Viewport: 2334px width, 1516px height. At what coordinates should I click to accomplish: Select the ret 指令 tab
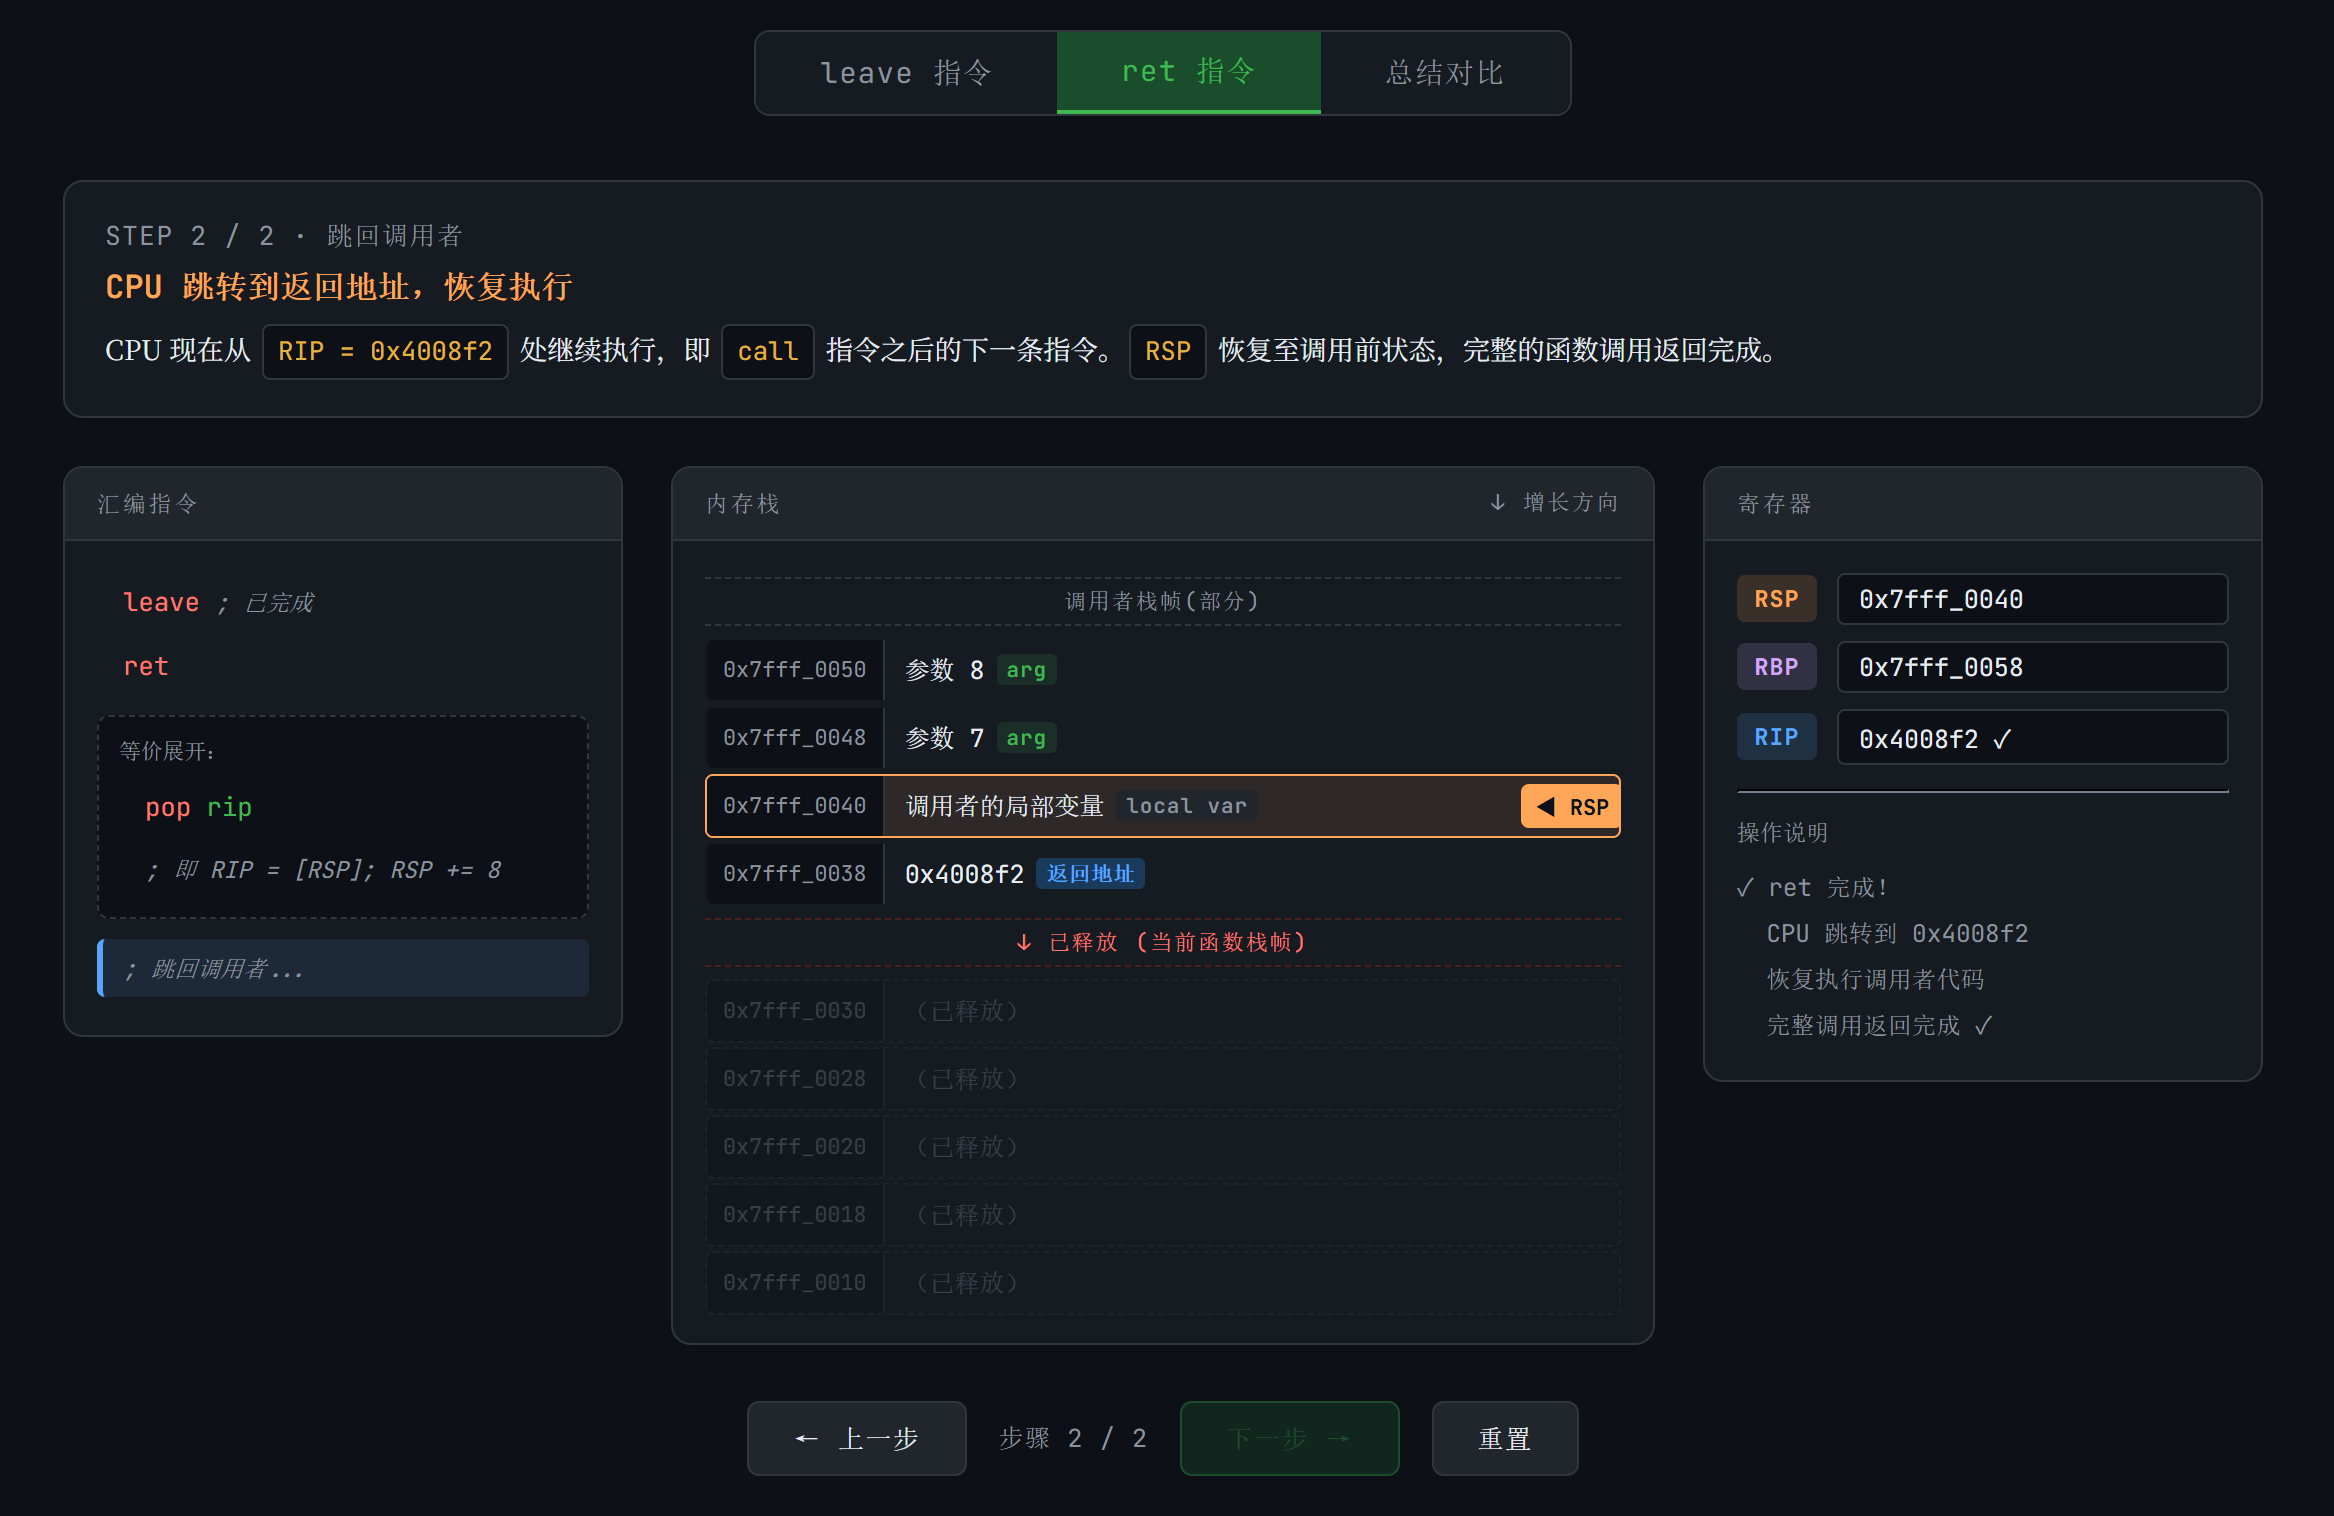[1188, 72]
